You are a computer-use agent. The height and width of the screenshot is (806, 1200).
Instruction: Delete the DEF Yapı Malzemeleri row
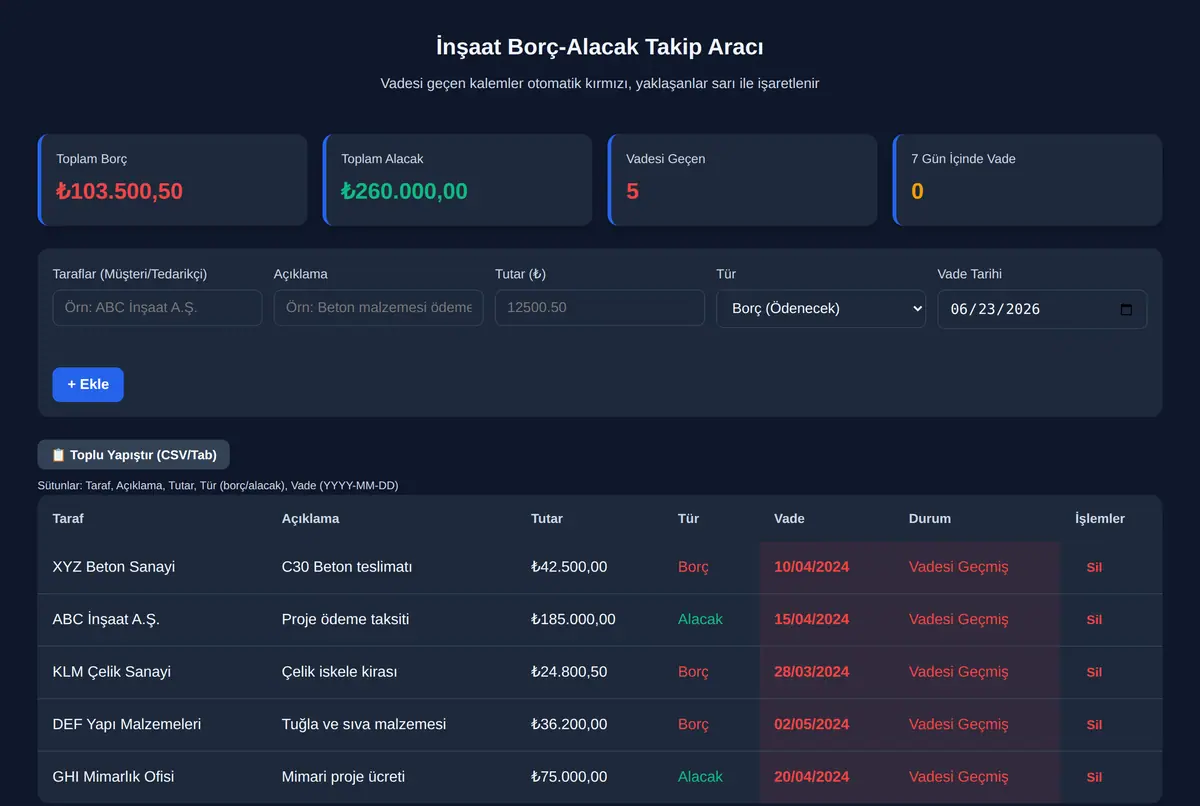tap(1094, 725)
